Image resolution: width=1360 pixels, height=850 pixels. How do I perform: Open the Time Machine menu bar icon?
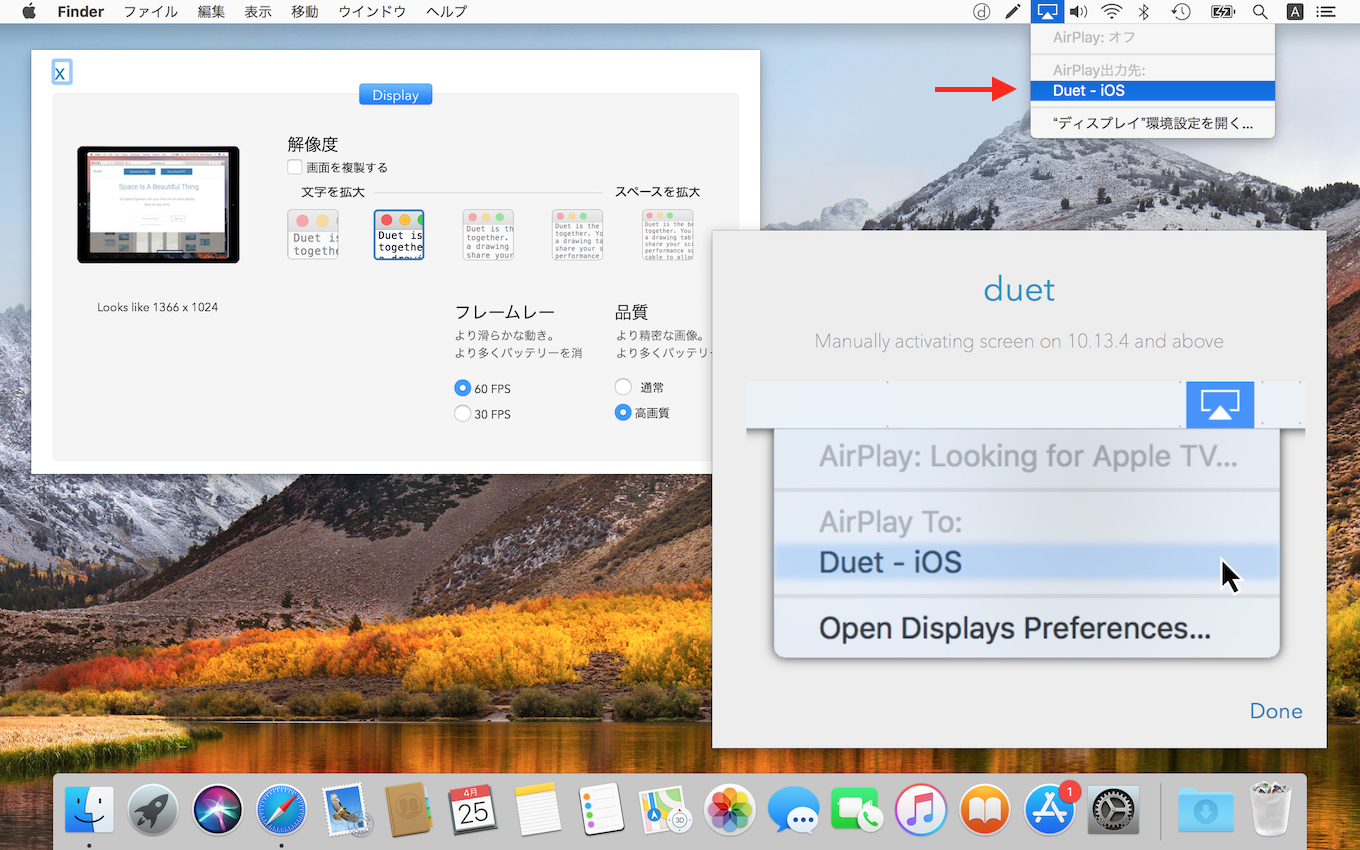point(1181,12)
